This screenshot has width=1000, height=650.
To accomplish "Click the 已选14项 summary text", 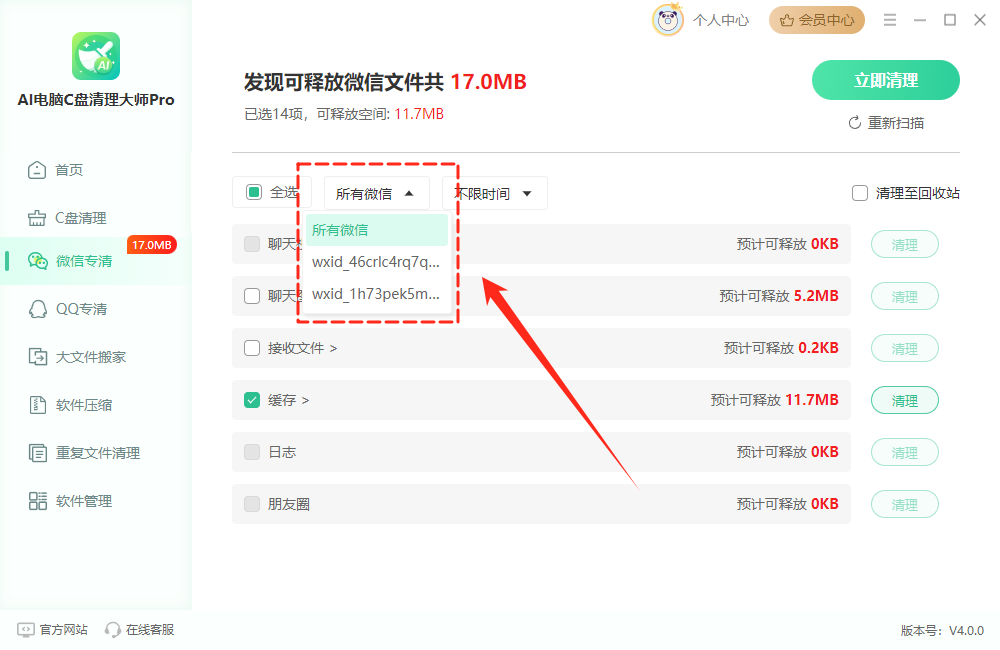I will point(274,114).
